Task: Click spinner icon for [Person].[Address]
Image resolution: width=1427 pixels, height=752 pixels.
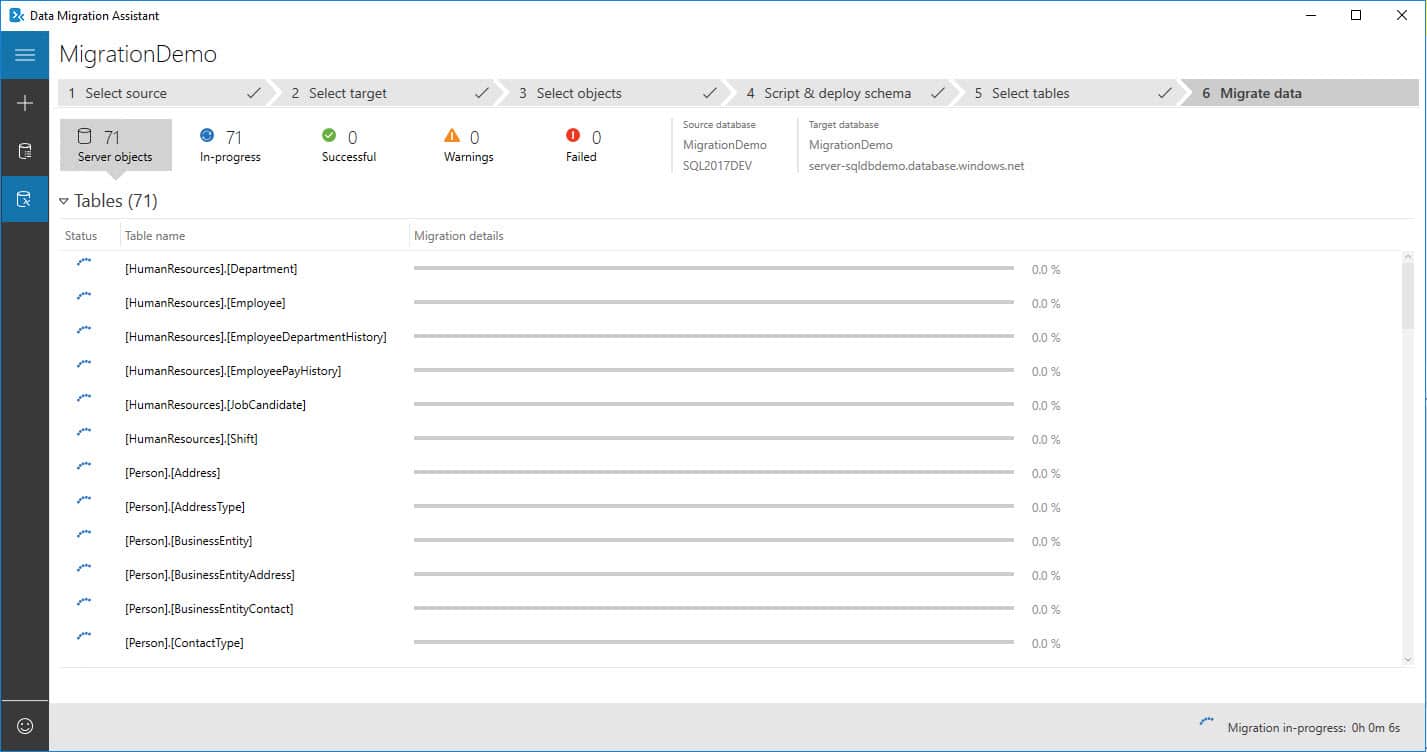Action: pos(84,466)
